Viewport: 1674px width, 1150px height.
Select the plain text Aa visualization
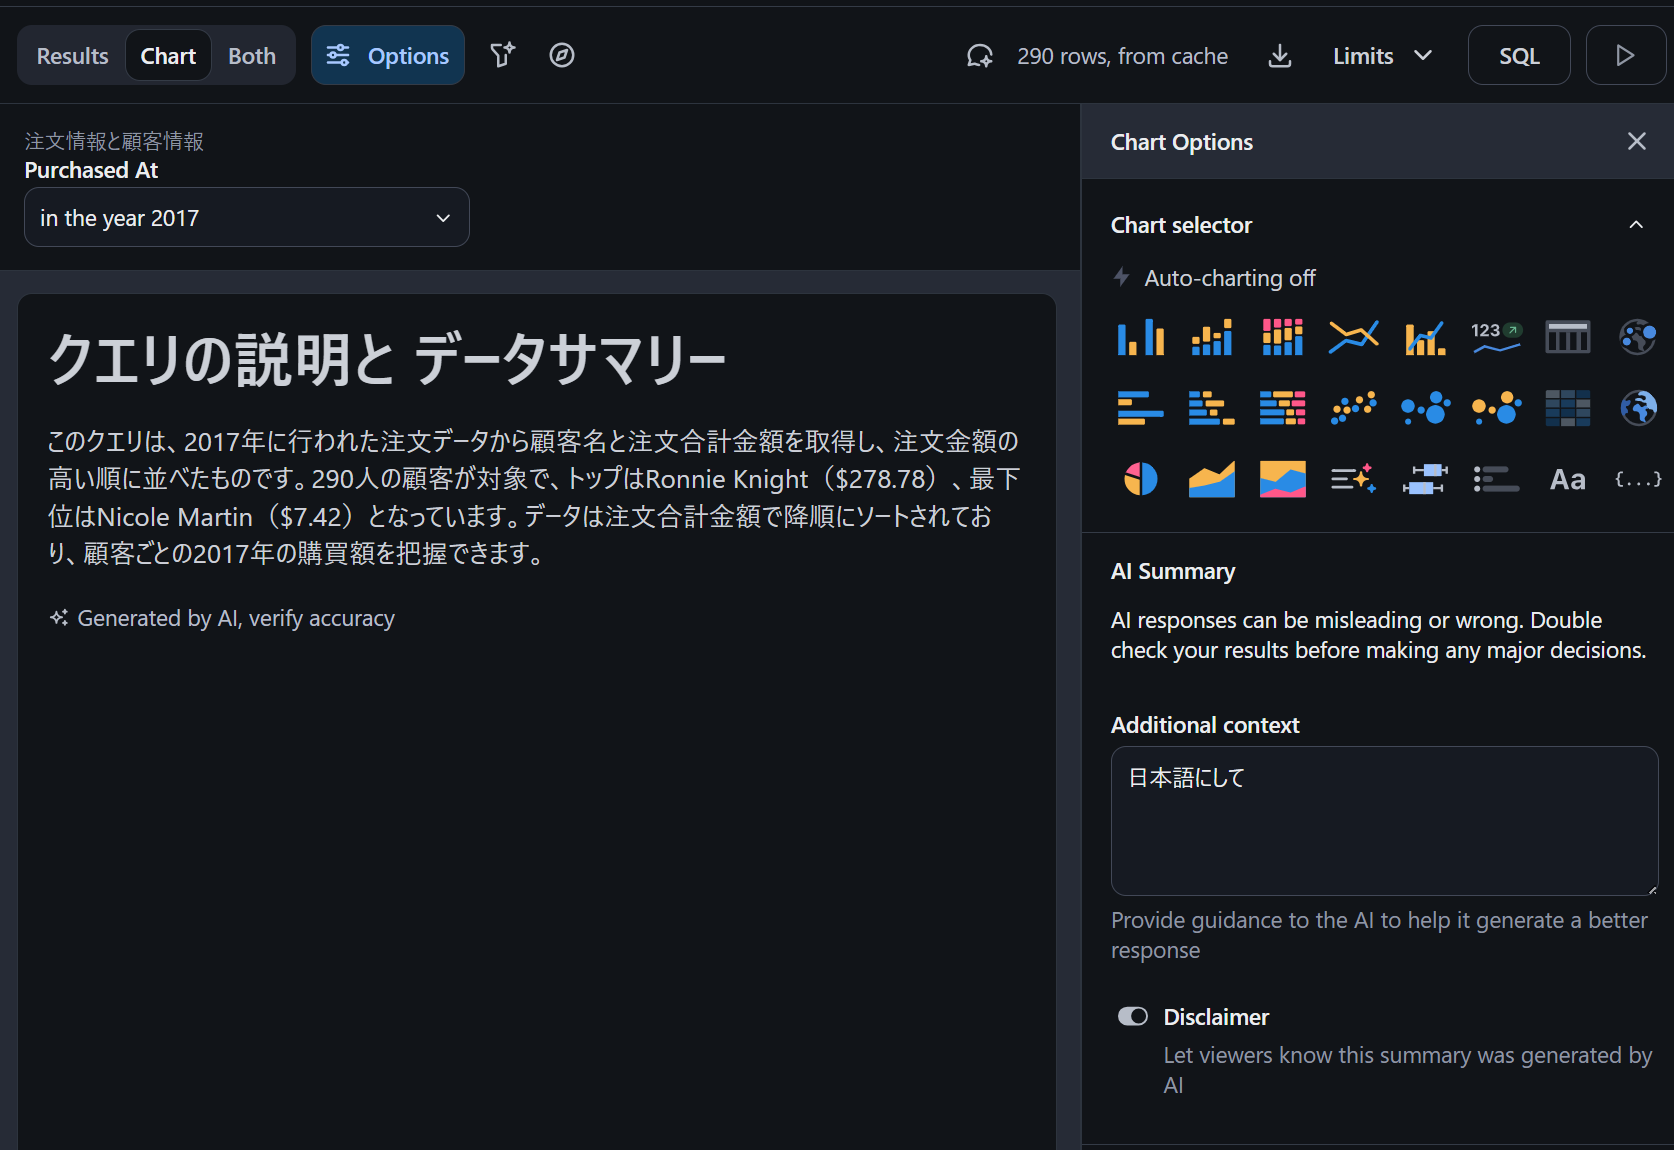(x=1567, y=480)
